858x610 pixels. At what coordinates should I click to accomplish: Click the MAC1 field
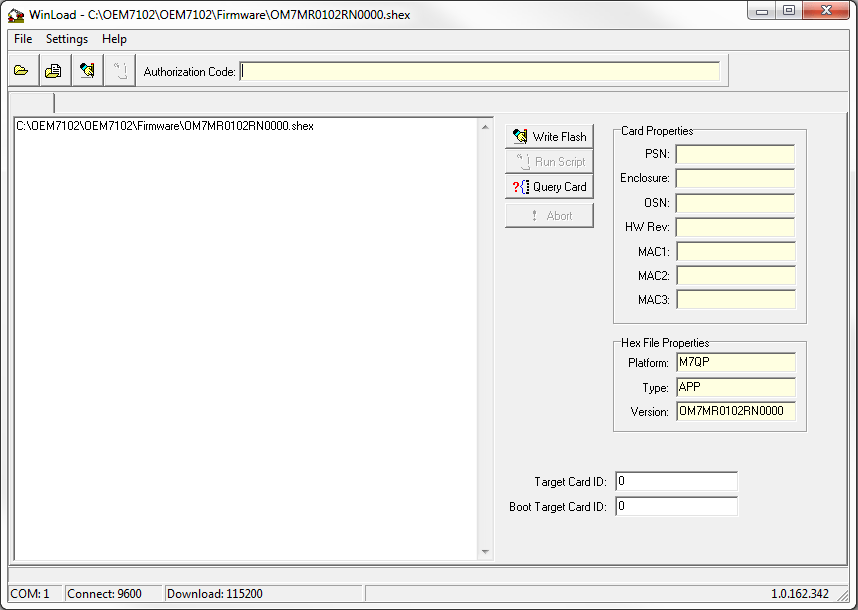736,252
